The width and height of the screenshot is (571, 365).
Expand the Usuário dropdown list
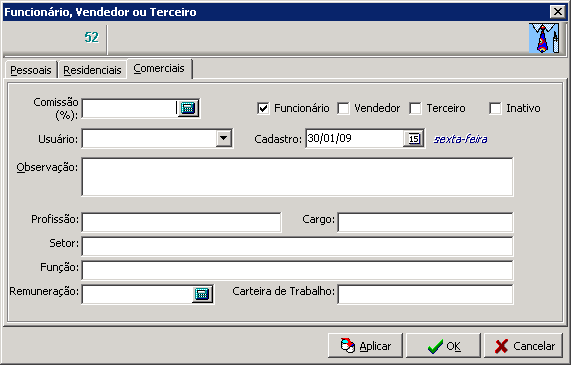click(x=224, y=138)
